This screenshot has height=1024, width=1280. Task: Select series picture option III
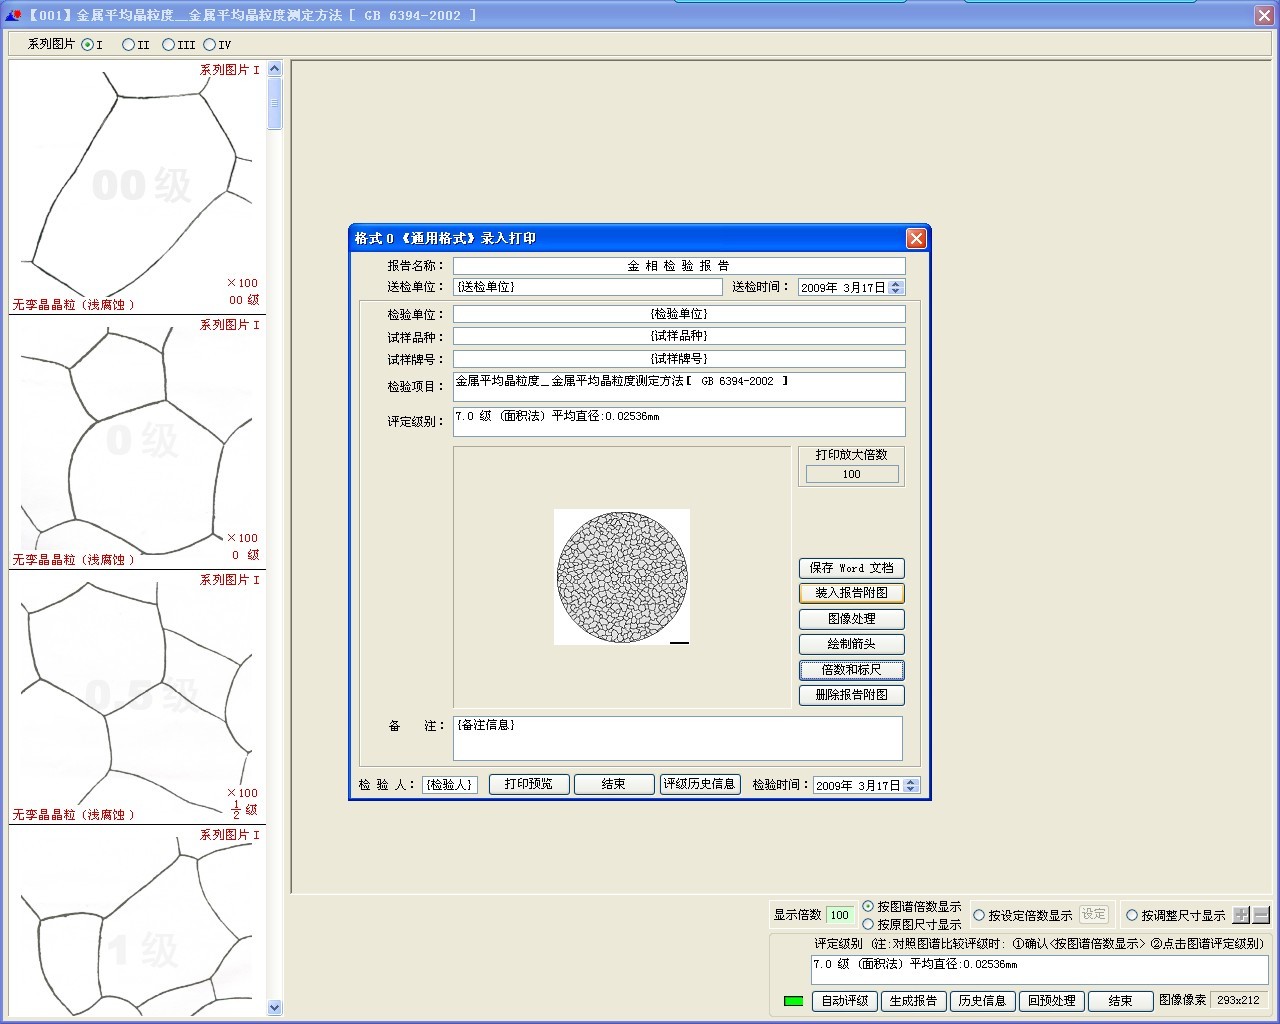tap(168, 45)
